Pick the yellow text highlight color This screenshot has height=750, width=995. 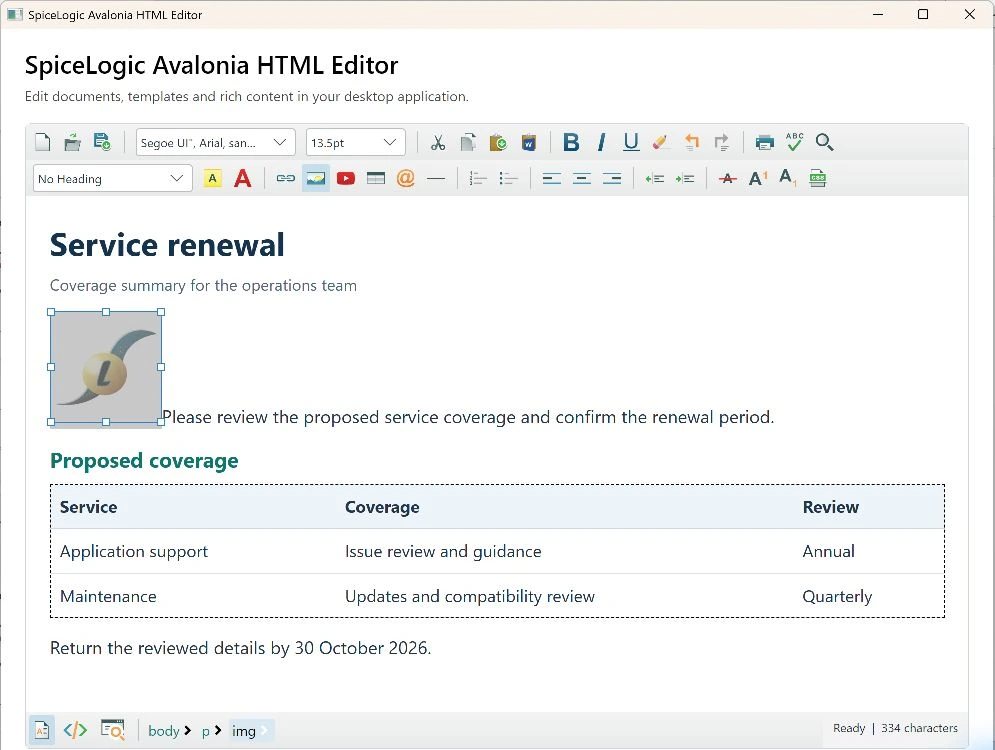click(213, 178)
